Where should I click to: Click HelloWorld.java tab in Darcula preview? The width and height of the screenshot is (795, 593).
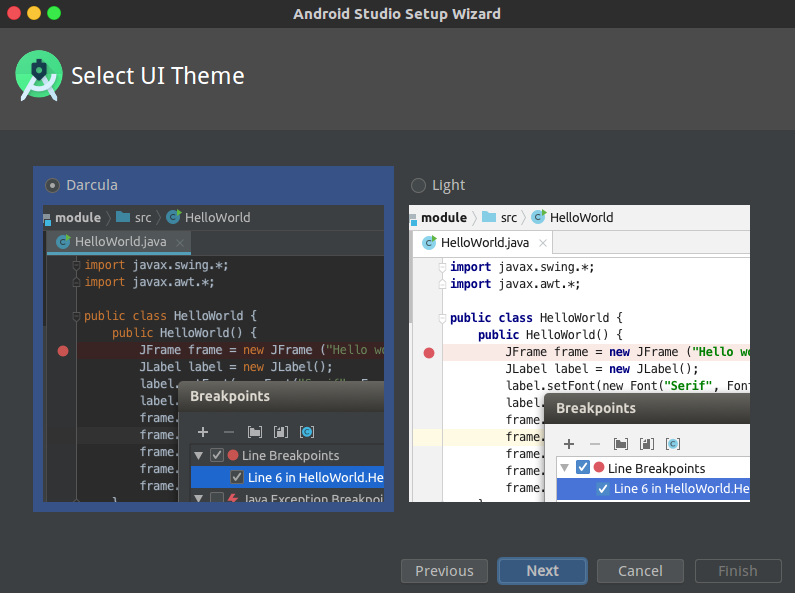(x=119, y=242)
